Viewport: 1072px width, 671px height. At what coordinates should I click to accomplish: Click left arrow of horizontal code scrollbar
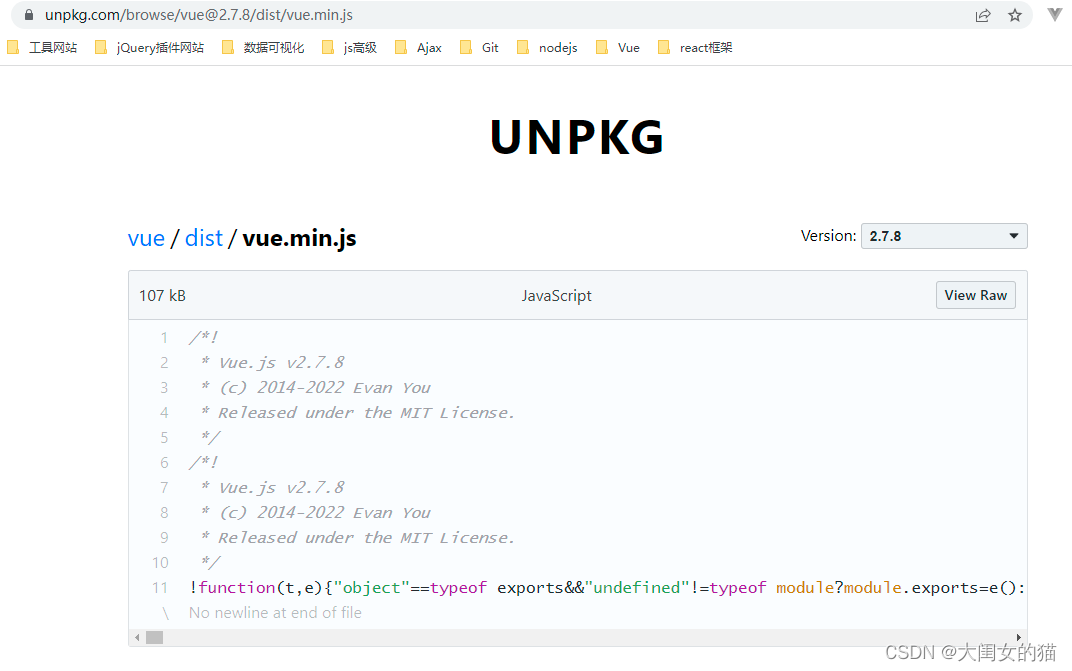137,637
